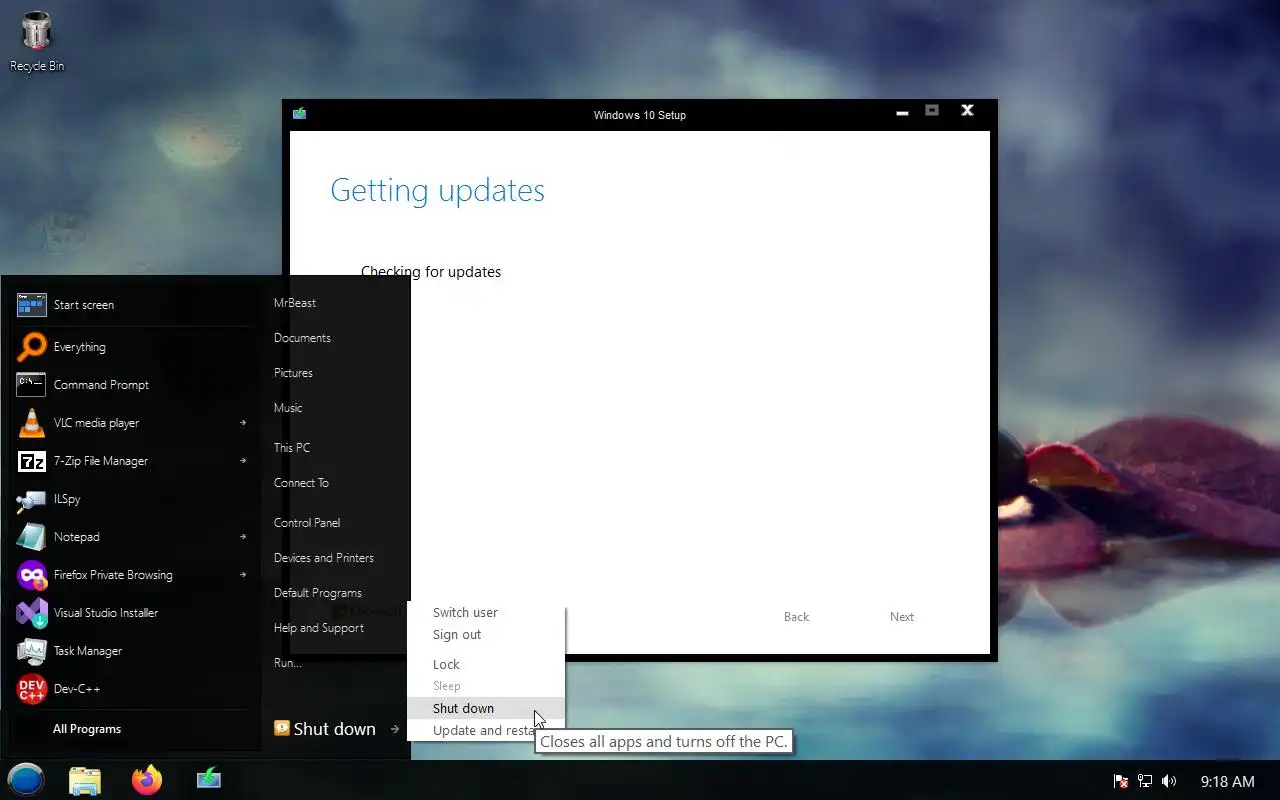Expand the Notepad jump list arrow

coord(243,537)
